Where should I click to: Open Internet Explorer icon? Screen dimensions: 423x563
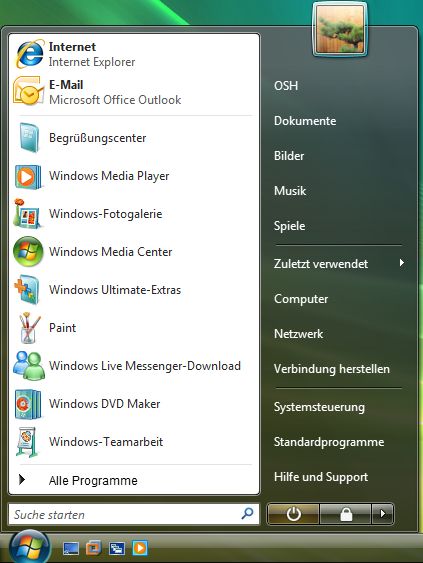pyautogui.click(x=29, y=54)
